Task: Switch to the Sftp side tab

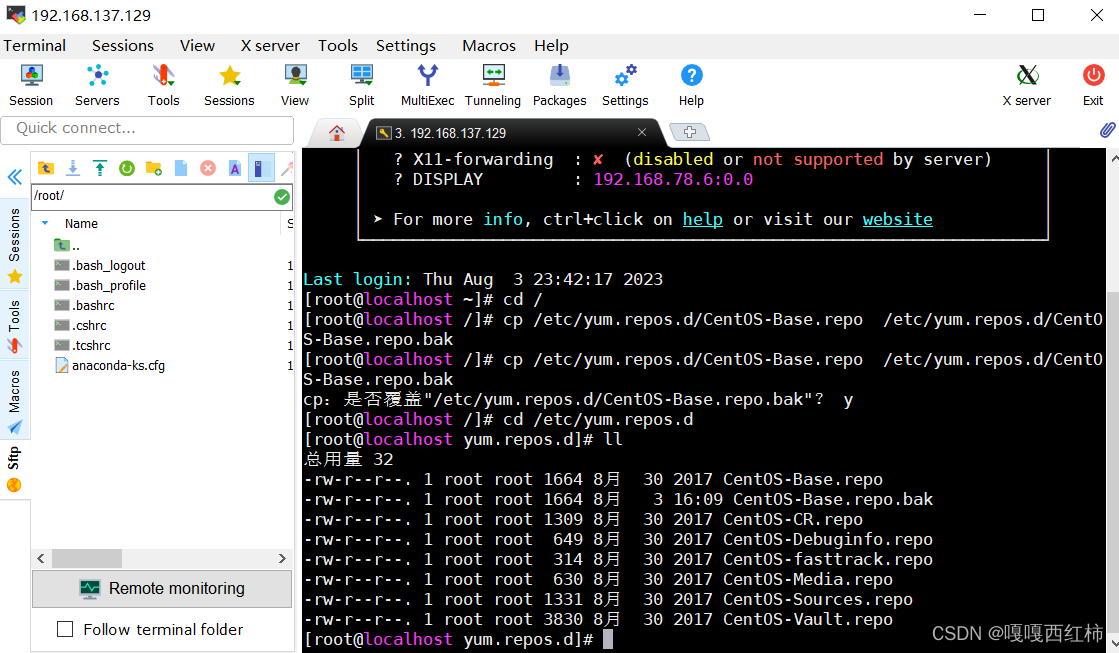Action: [x=14, y=469]
